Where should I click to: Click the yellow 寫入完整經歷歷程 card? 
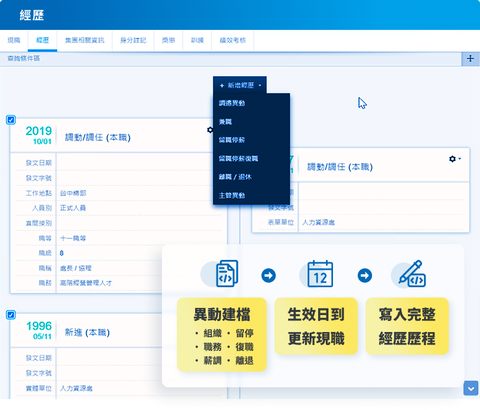(x=407, y=326)
